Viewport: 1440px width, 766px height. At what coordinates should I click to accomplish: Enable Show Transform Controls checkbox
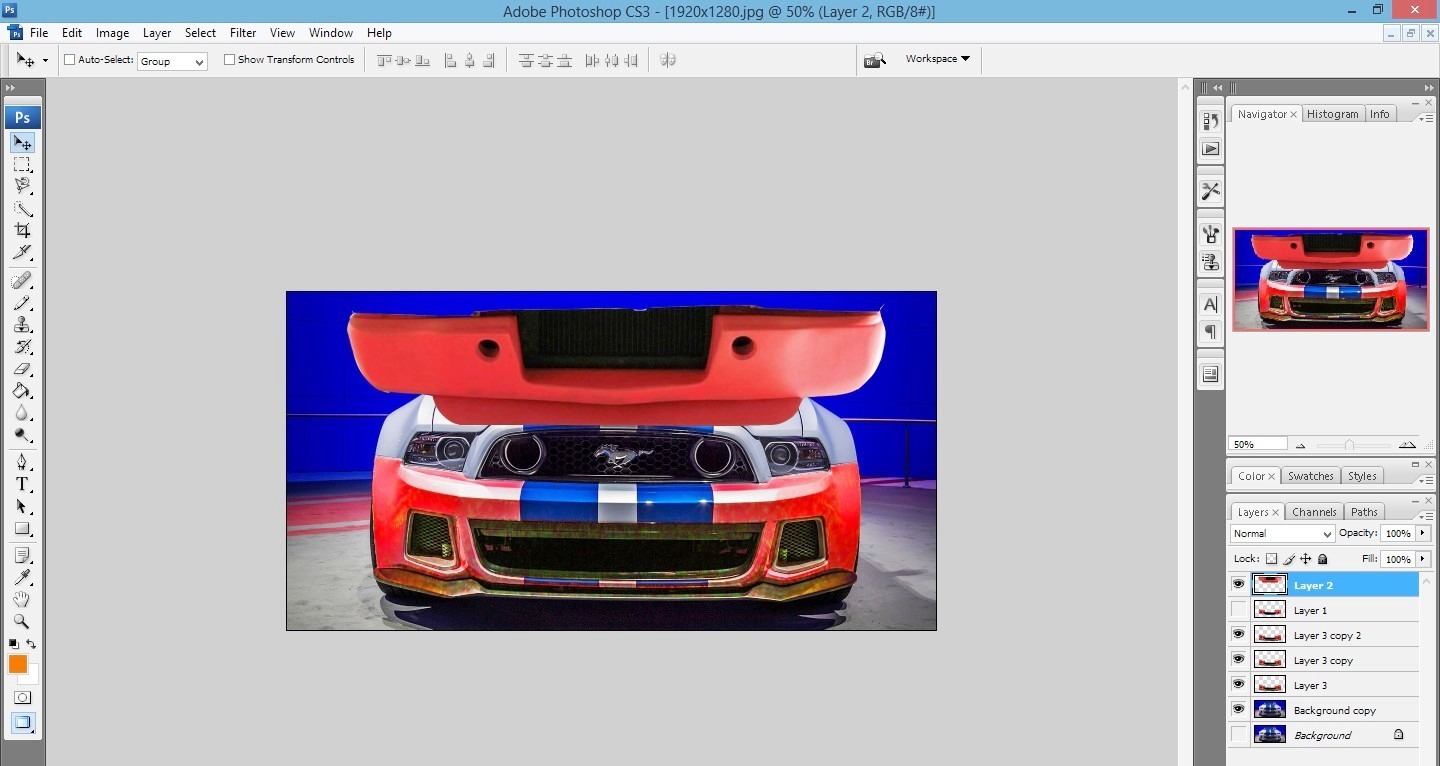click(229, 60)
